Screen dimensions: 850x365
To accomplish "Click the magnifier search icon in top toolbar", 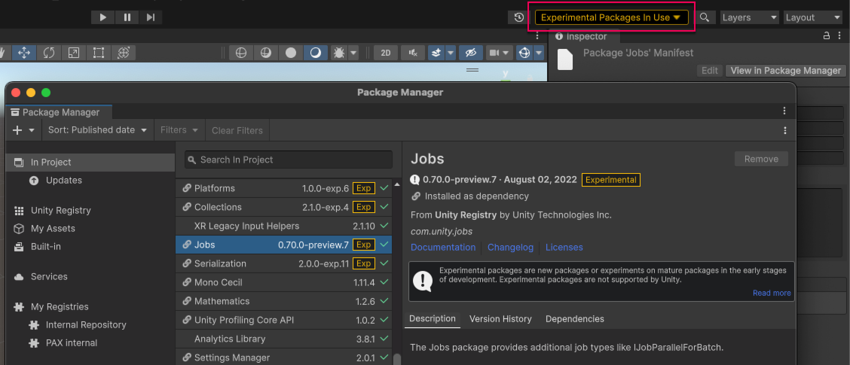I will (x=704, y=17).
